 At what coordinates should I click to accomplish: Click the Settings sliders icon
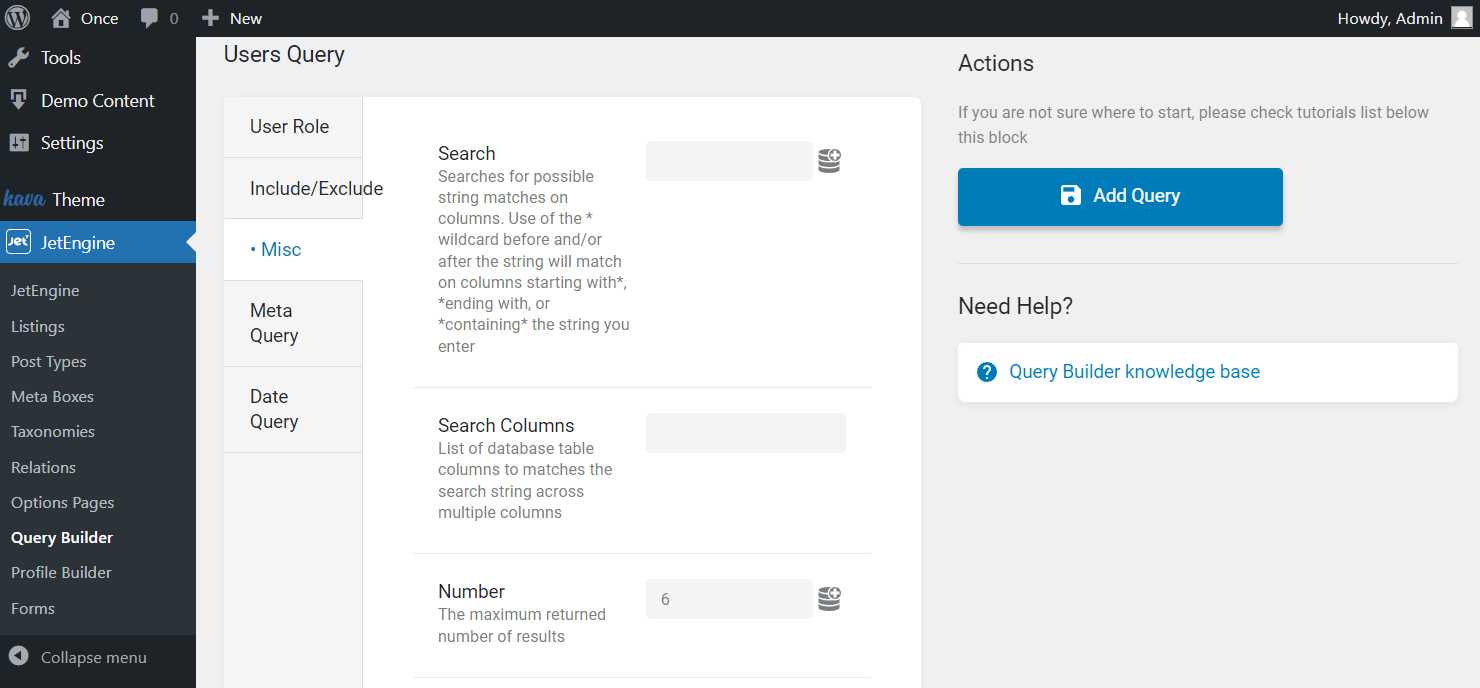pyautogui.click(x=18, y=143)
